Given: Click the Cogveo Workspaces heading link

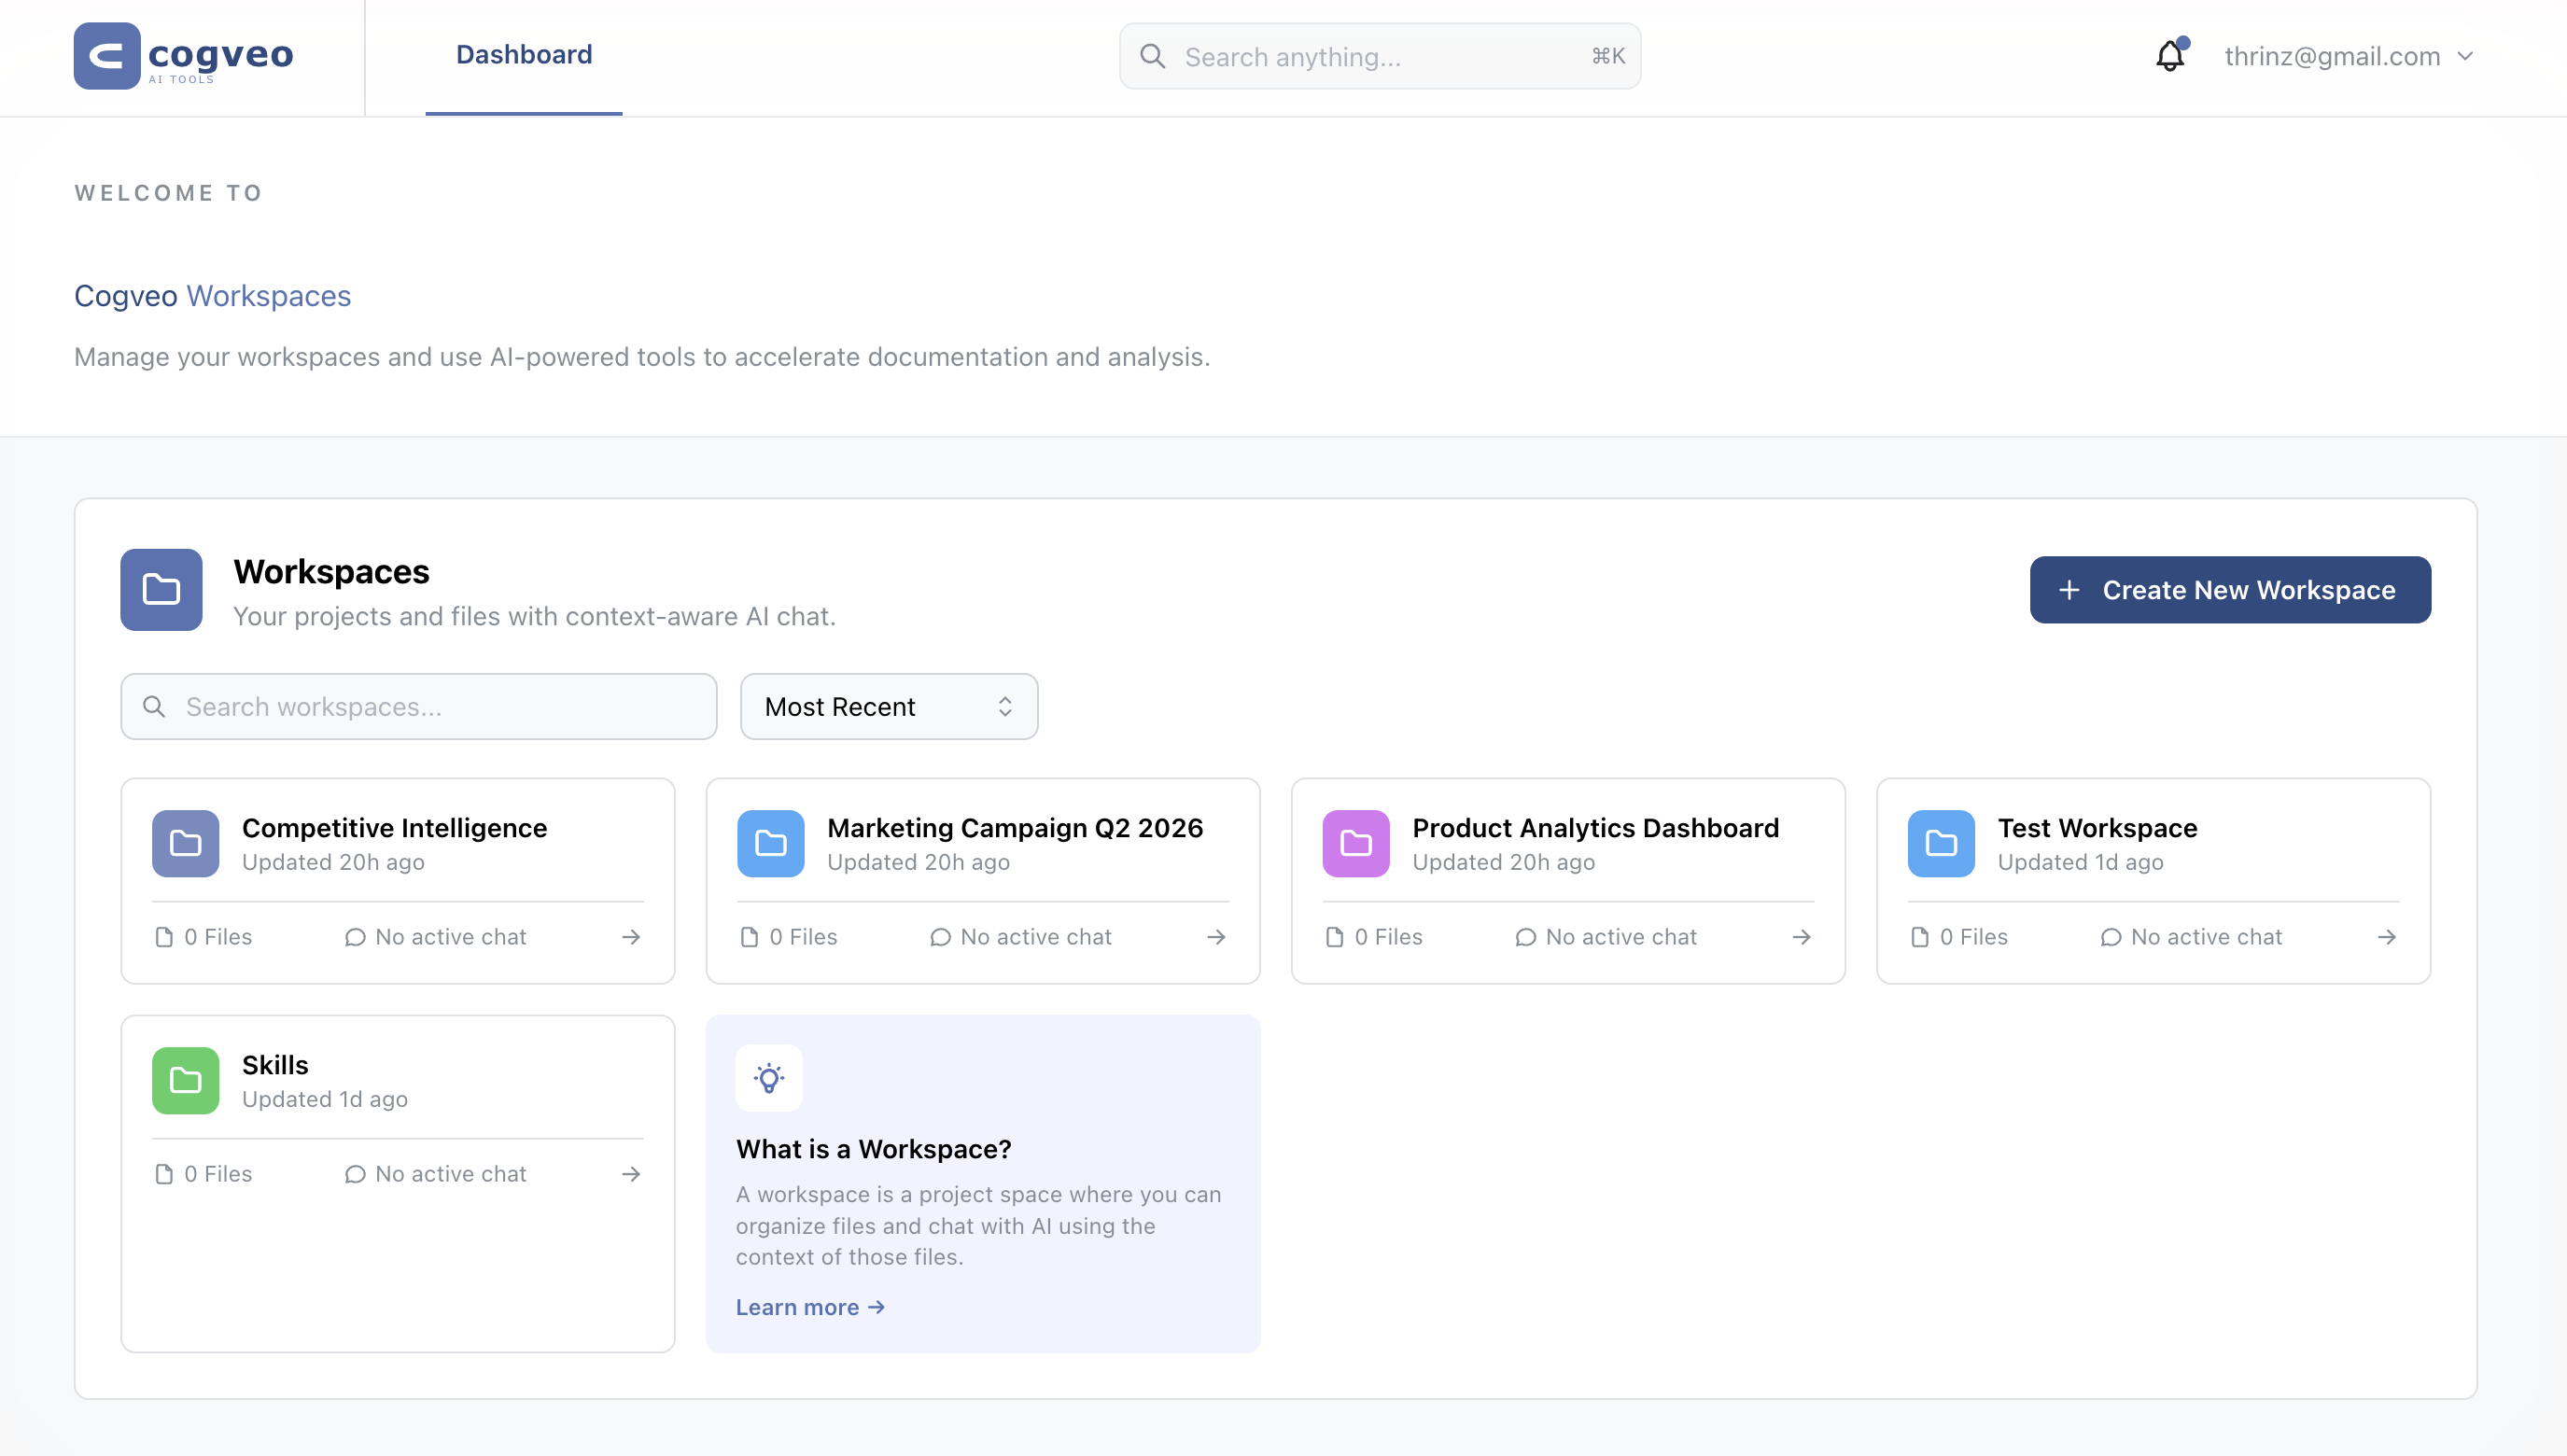Looking at the screenshot, I should tap(212, 295).
